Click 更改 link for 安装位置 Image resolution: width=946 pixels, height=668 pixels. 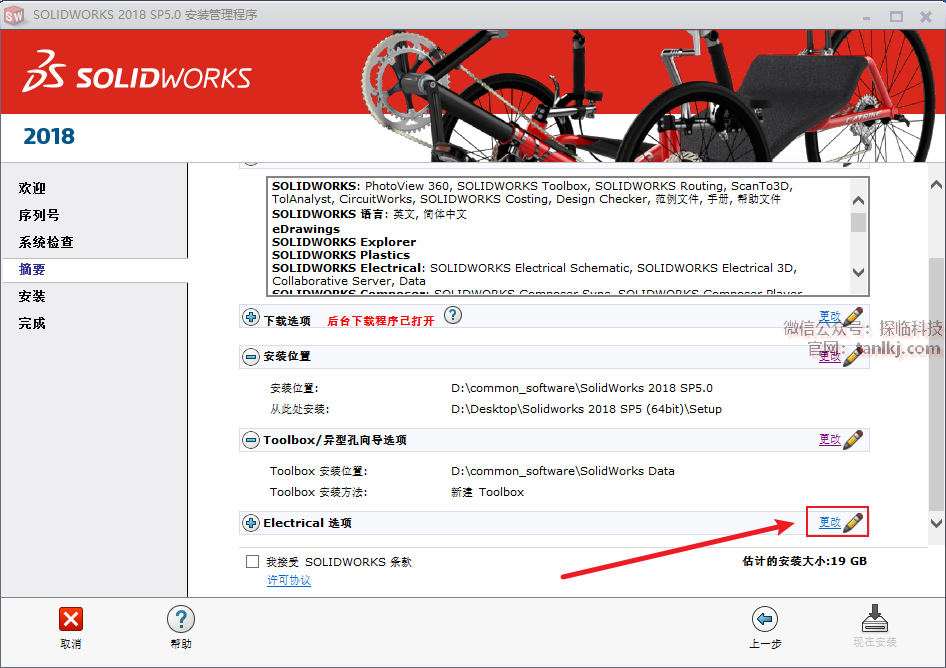830,356
